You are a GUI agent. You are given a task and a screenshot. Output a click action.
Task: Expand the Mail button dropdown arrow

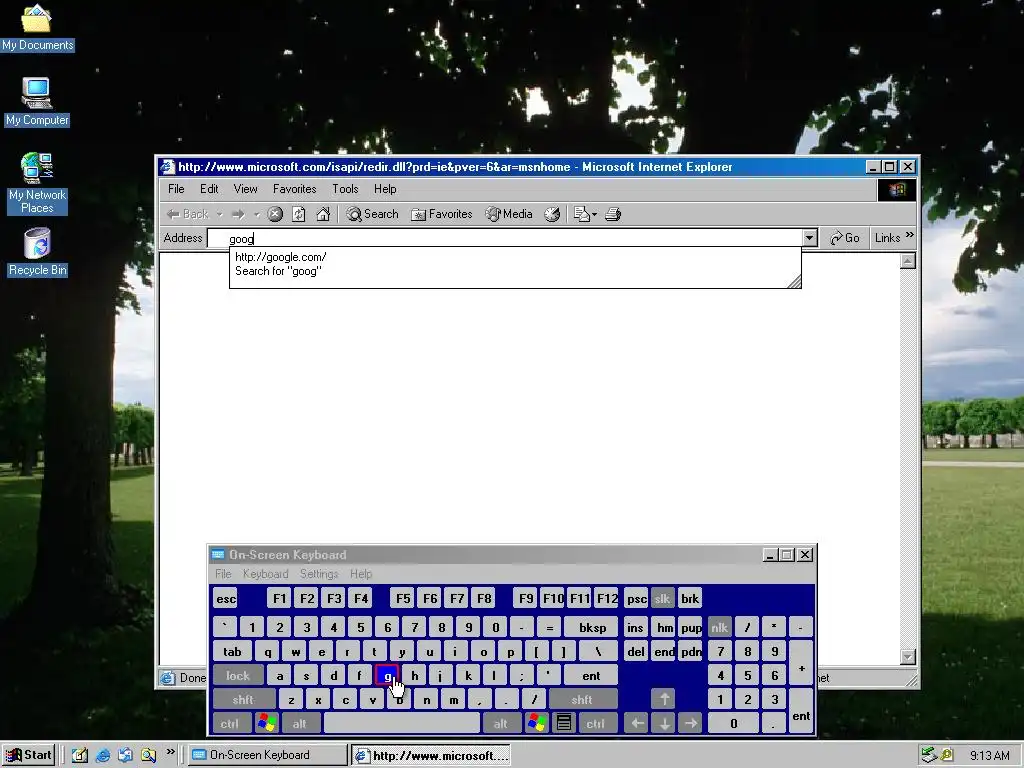coord(594,214)
